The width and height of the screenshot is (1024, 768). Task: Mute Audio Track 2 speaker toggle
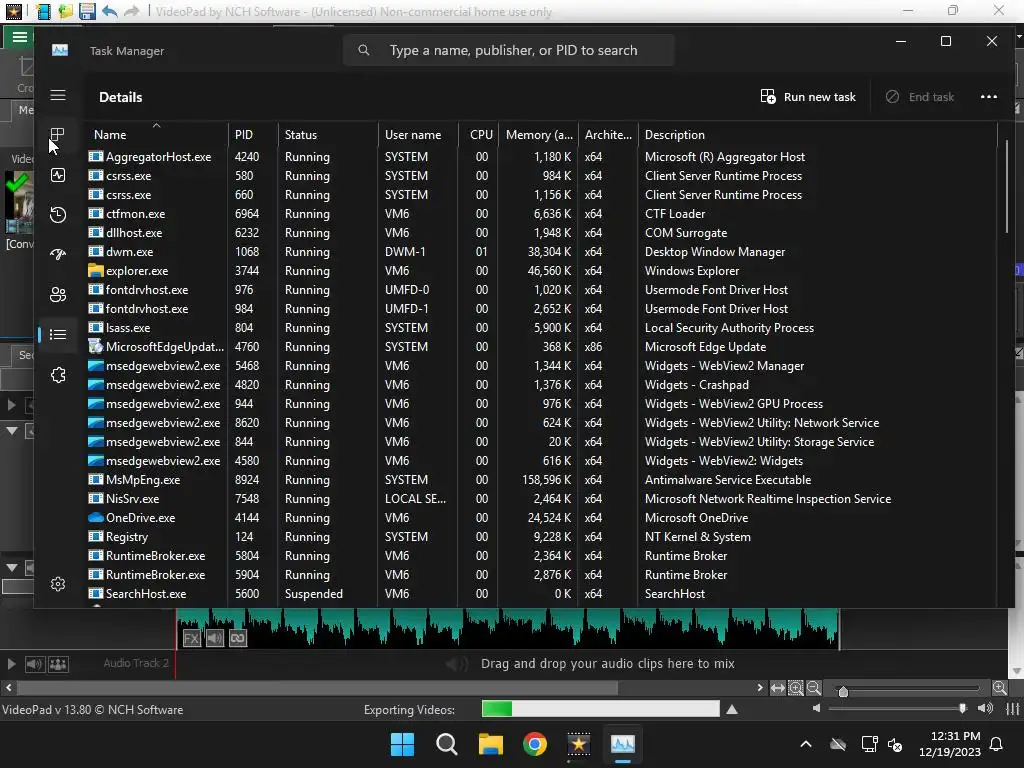click(x=34, y=664)
